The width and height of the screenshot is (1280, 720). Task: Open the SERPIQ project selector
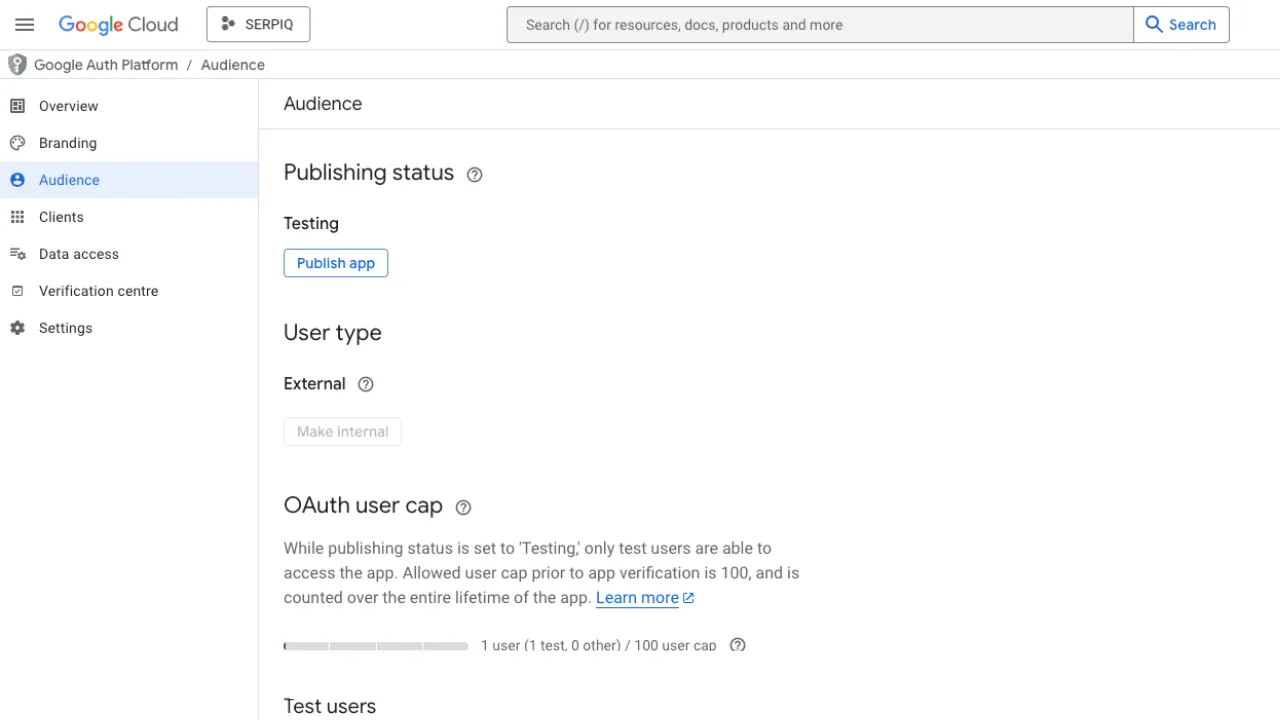pyautogui.click(x=258, y=25)
